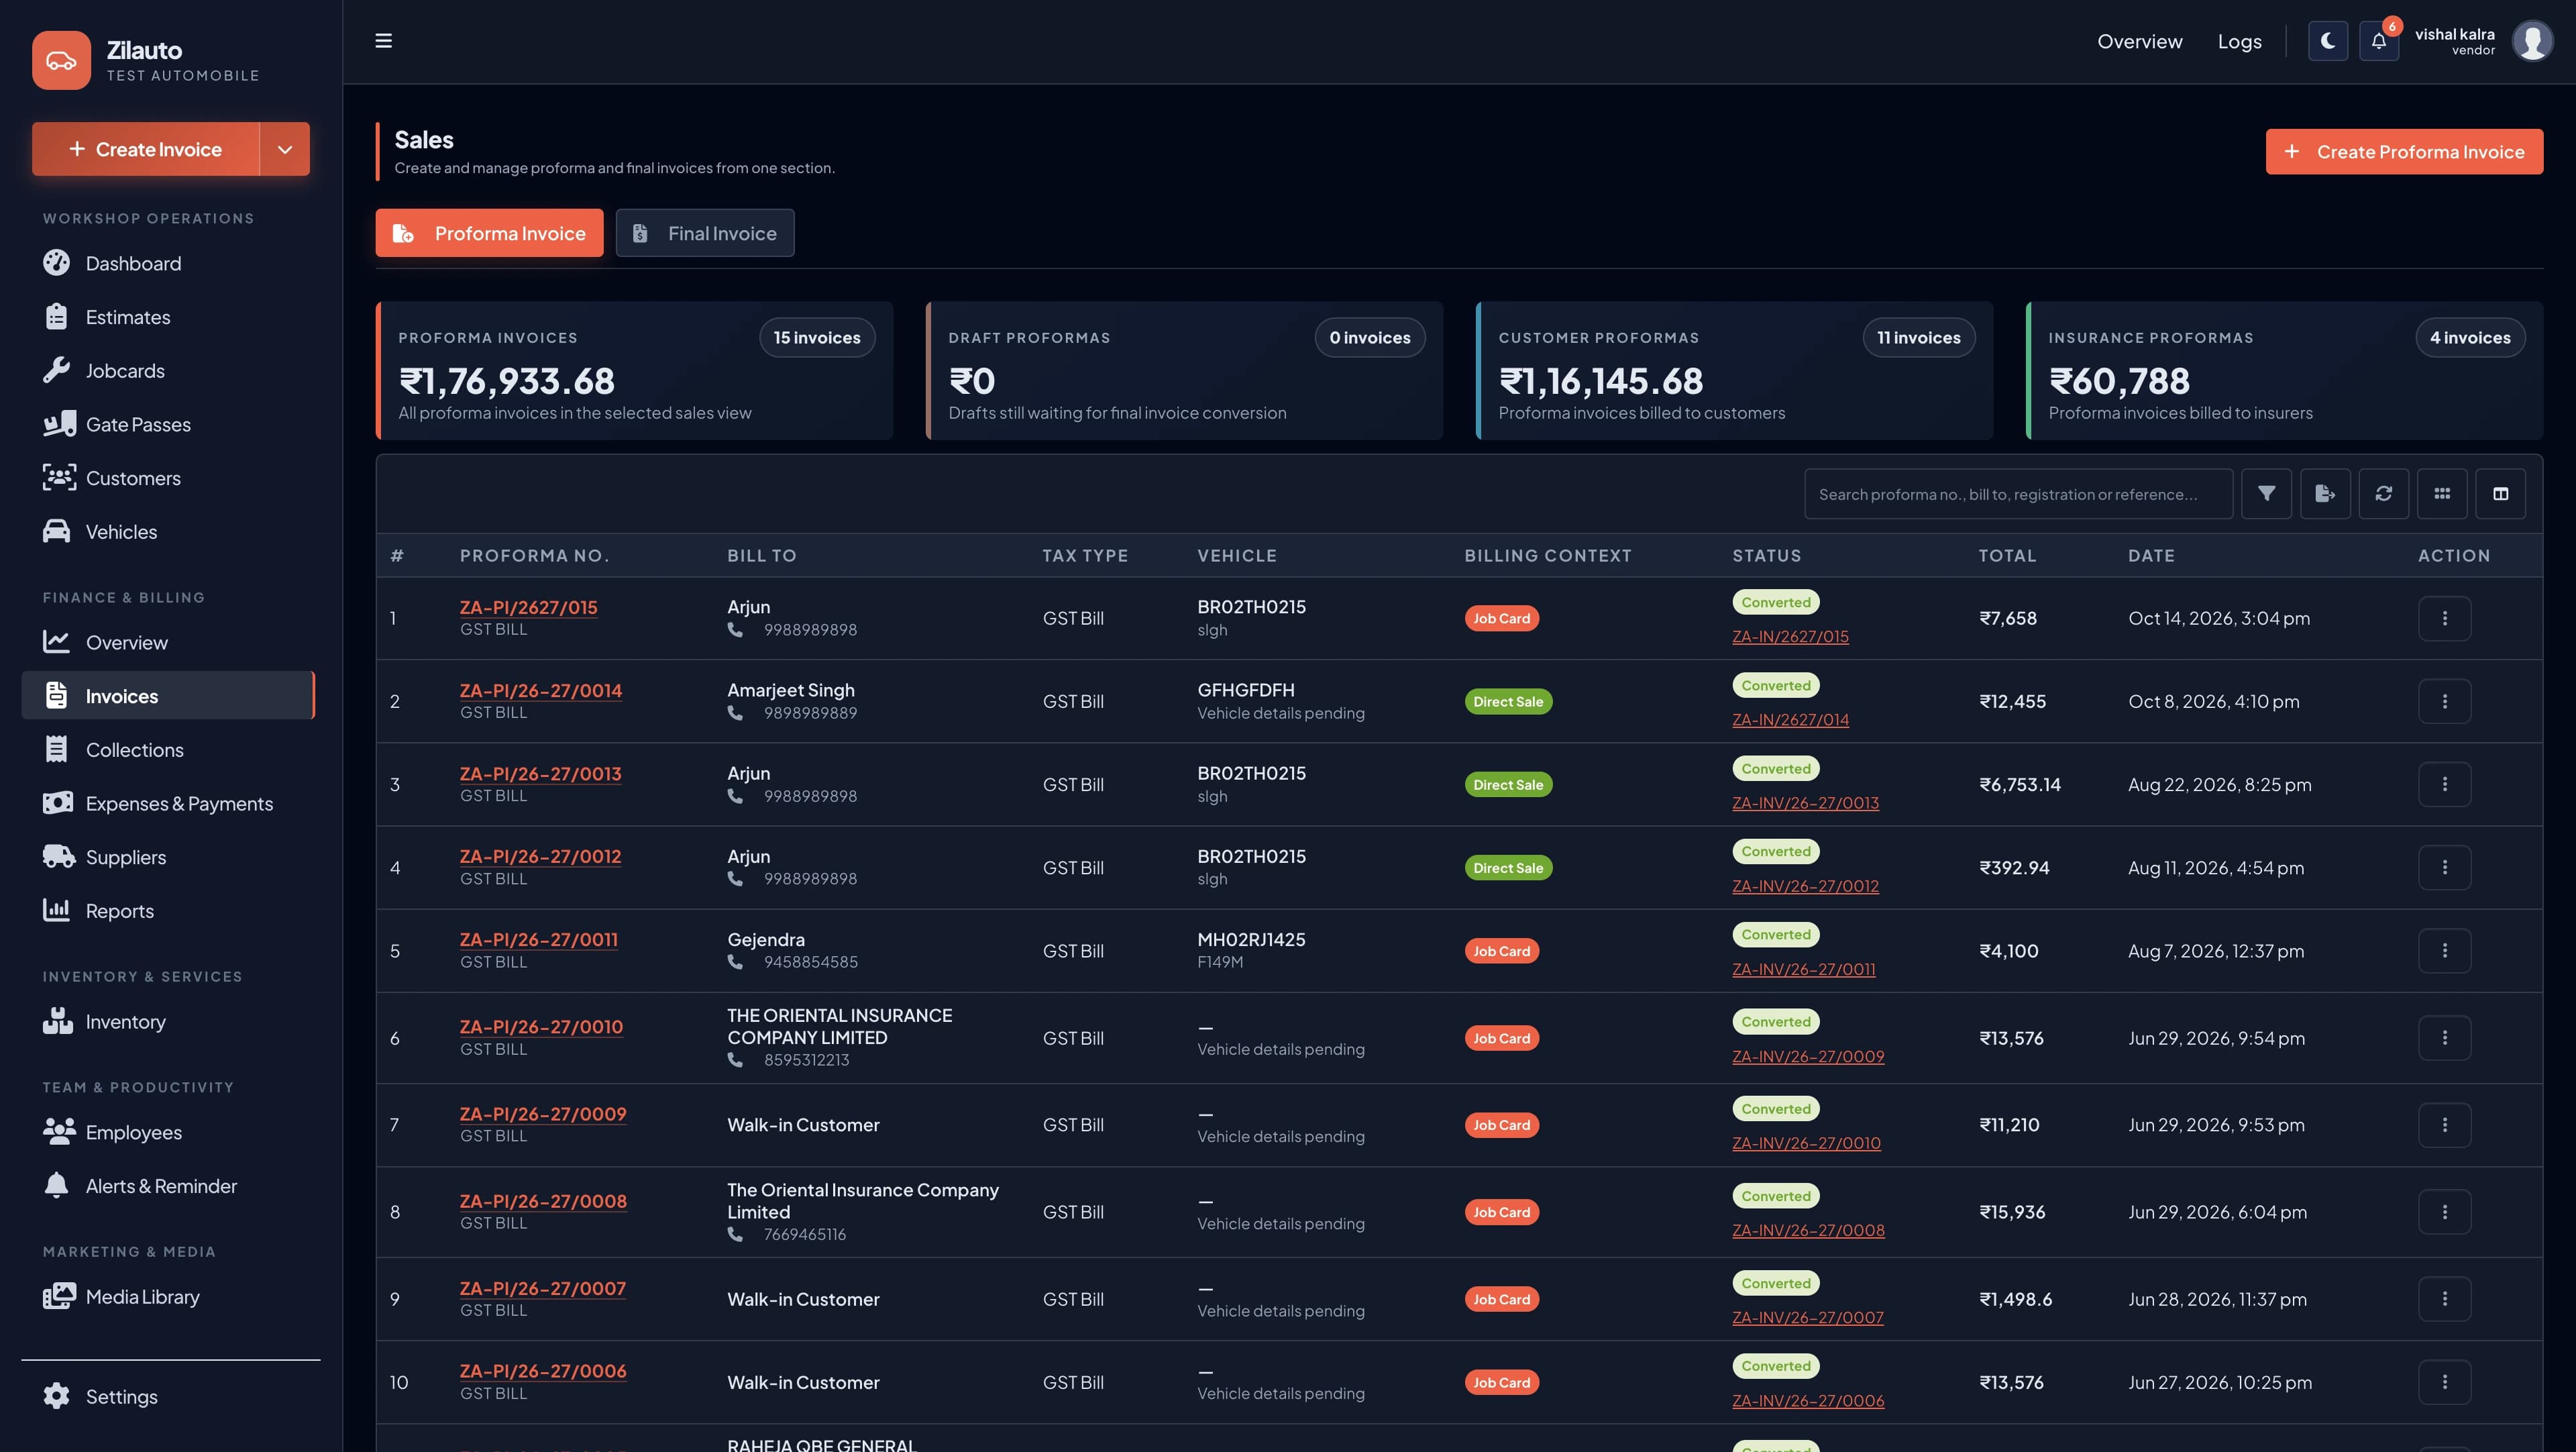Expand Create Invoice dropdown arrow
2576x1452 pixels.
[285, 149]
